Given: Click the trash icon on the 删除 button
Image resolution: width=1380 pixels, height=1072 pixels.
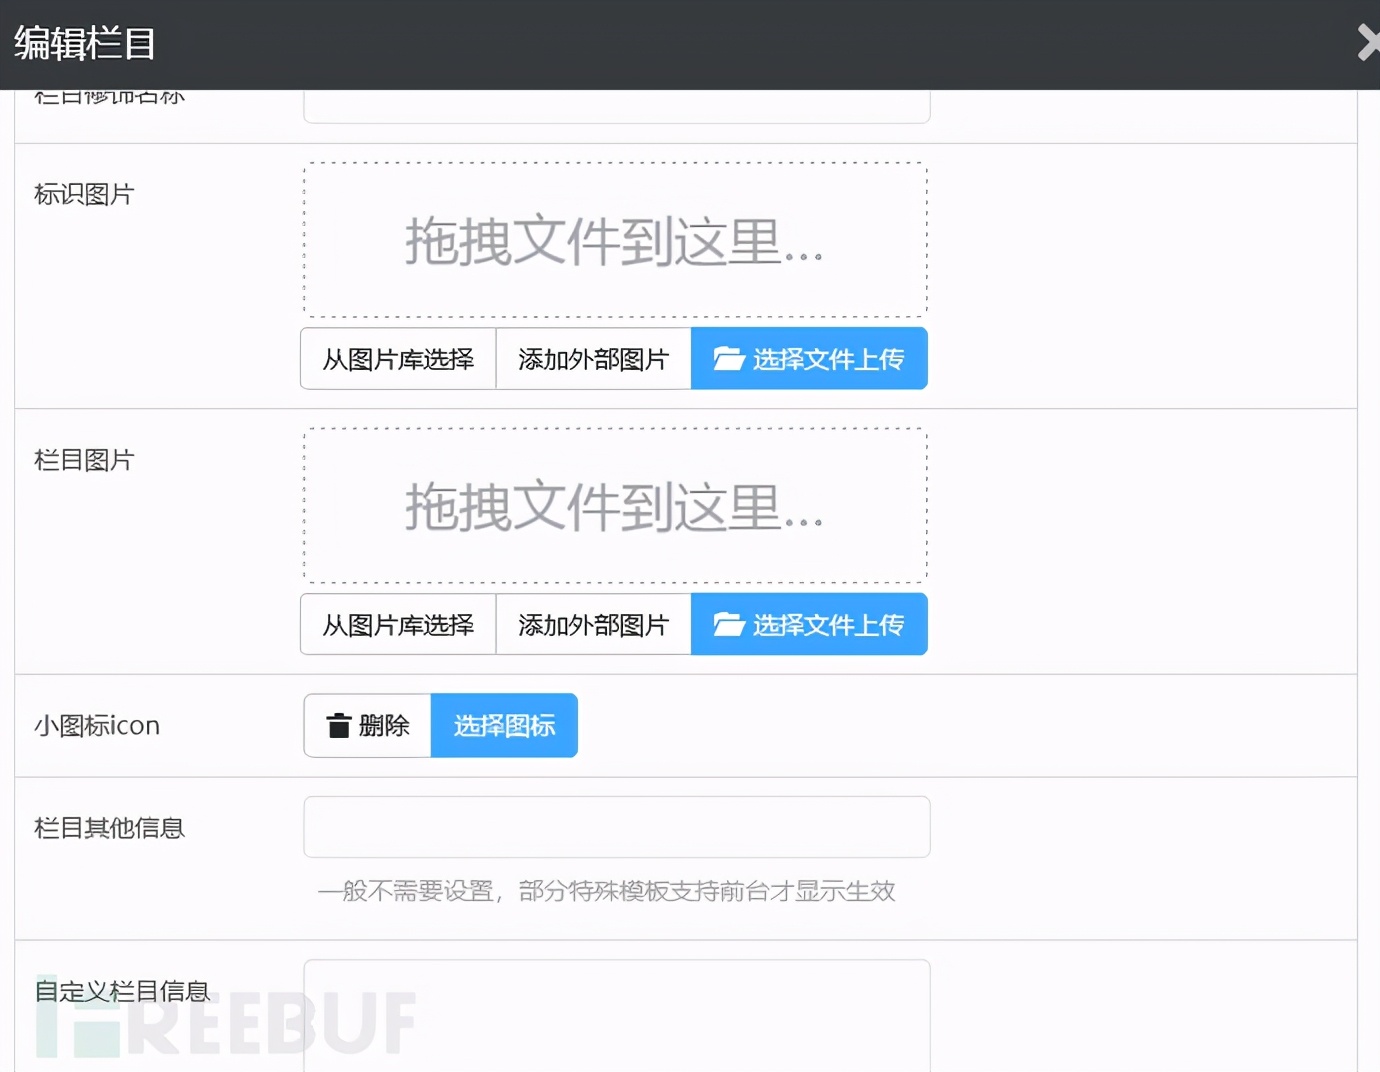Looking at the screenshot, I should tap(341, 726).
